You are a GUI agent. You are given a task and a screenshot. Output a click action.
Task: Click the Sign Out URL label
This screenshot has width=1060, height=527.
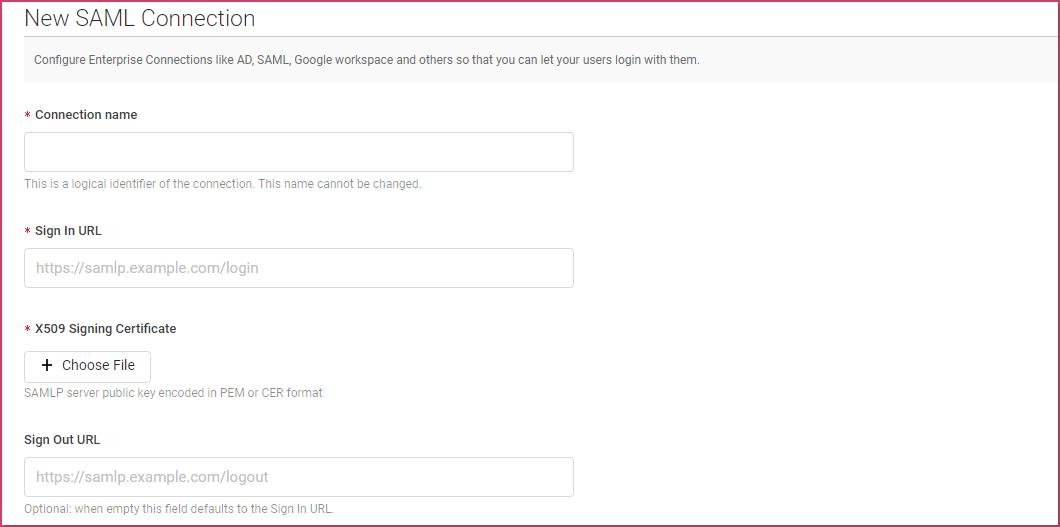[62, 440]
